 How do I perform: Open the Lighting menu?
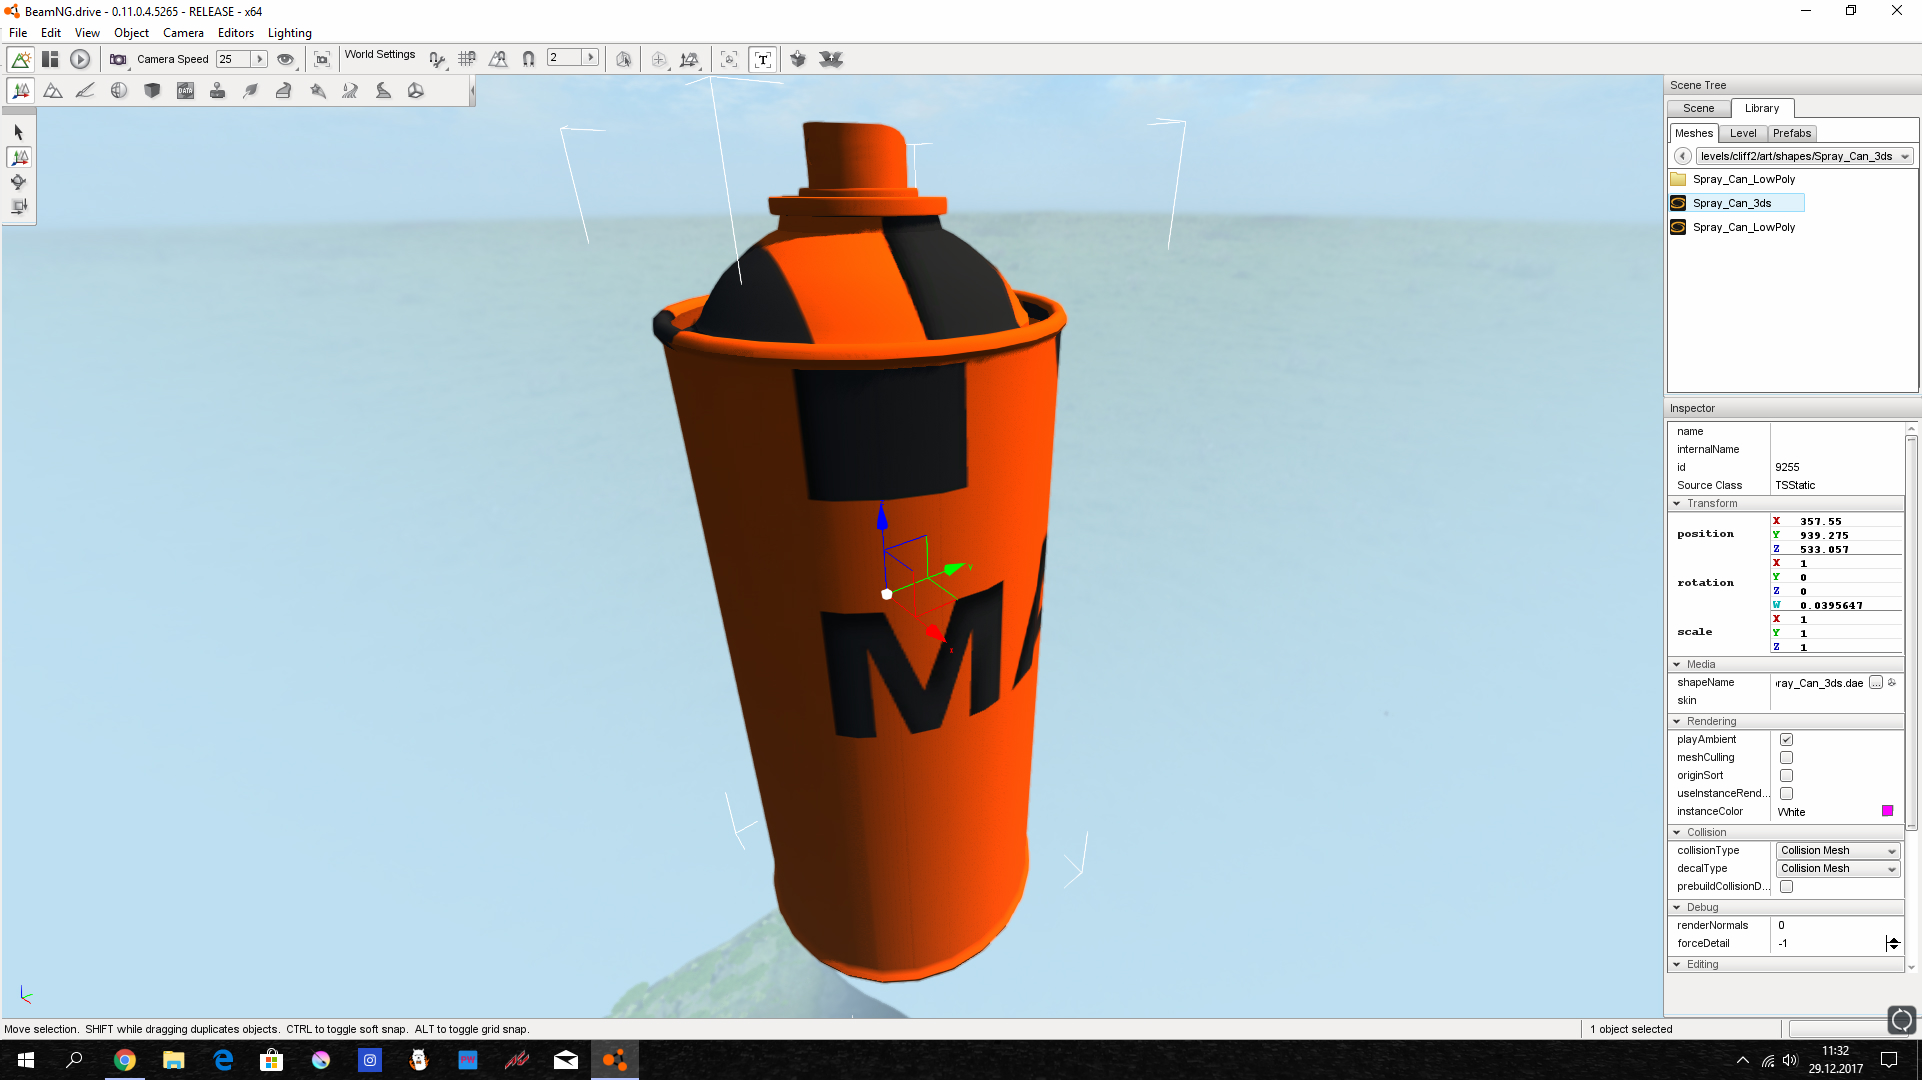coord(289,33)
